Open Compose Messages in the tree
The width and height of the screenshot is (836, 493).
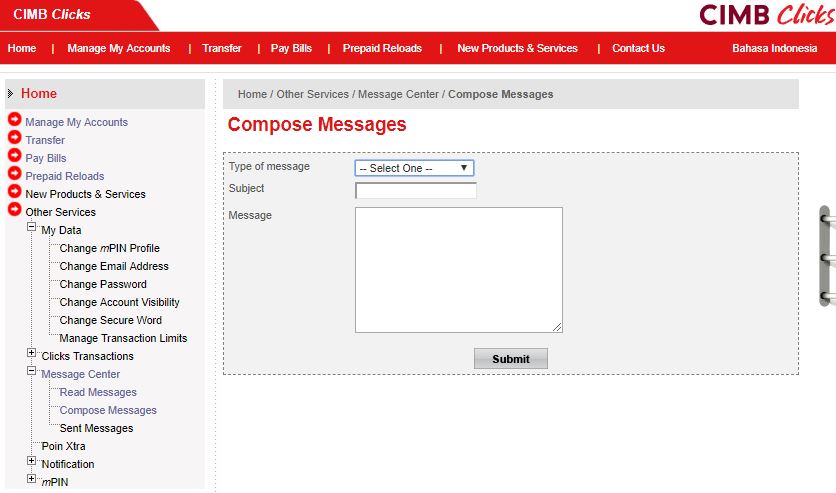point(108,410)
